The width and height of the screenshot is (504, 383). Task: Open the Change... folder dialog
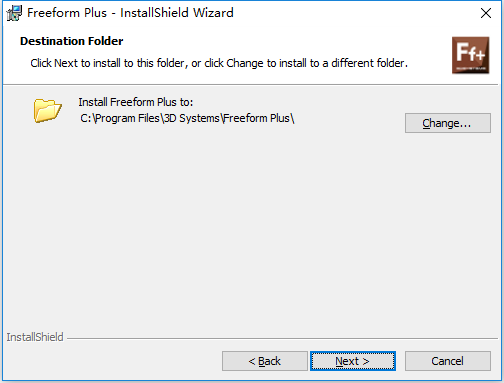pyautogui.click(x=448, y=123)
